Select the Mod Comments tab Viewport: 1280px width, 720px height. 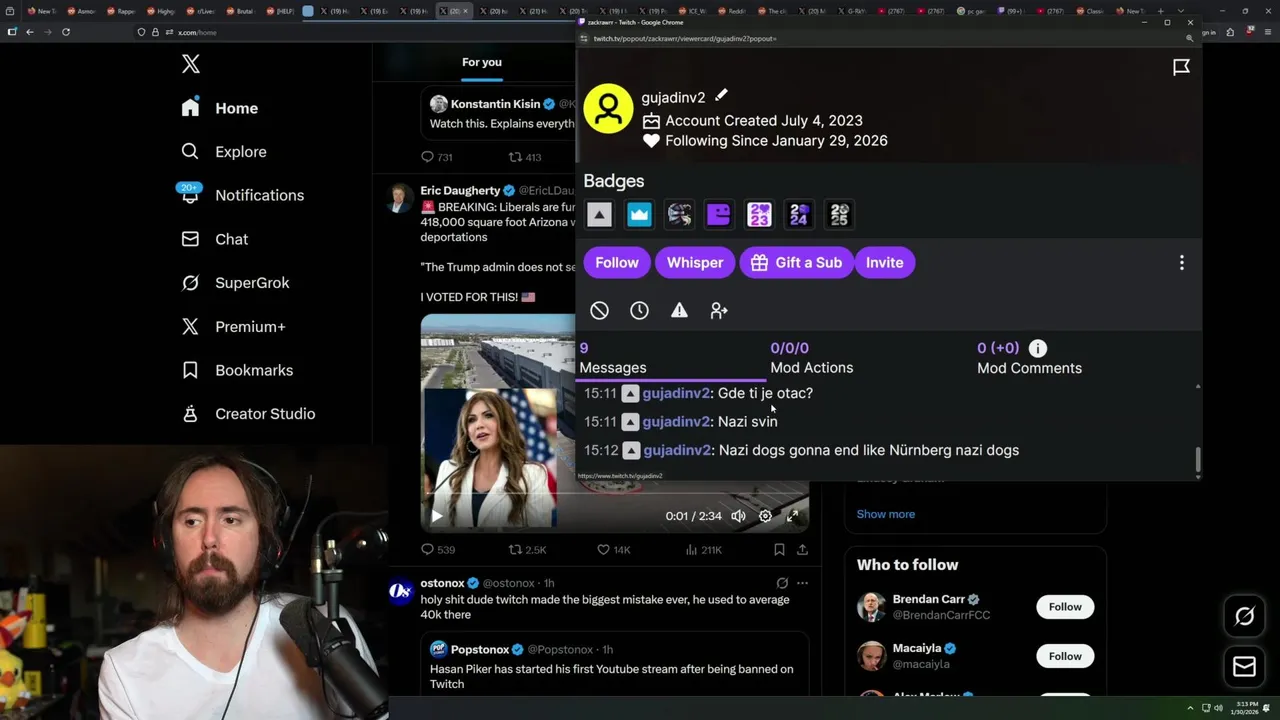tap(1029, 358)
